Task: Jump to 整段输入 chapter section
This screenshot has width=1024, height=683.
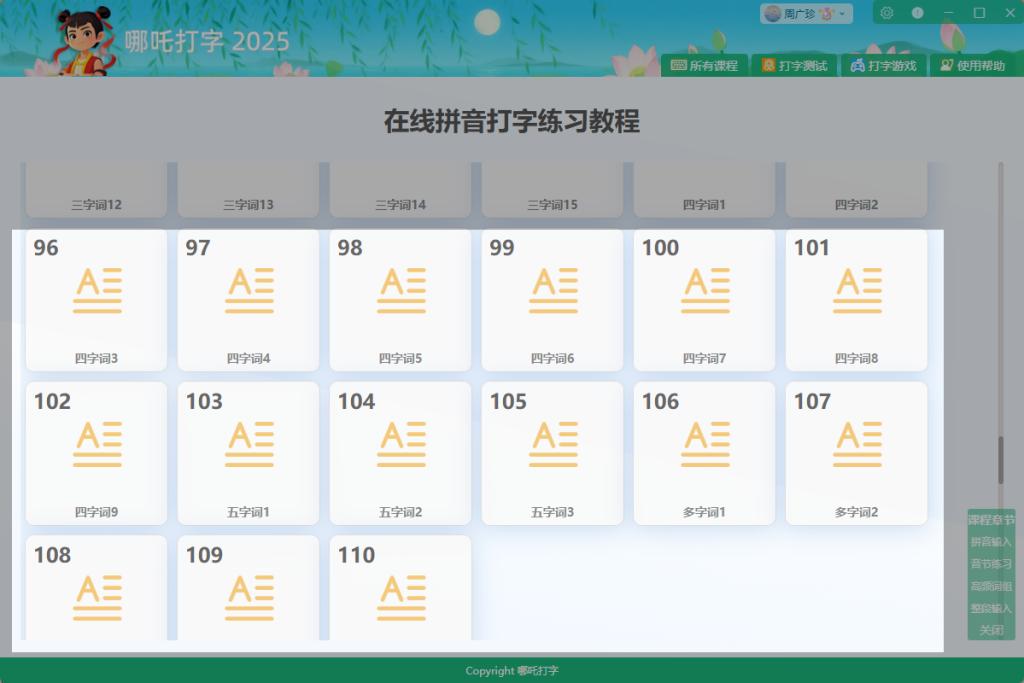Action: point(991,608)
